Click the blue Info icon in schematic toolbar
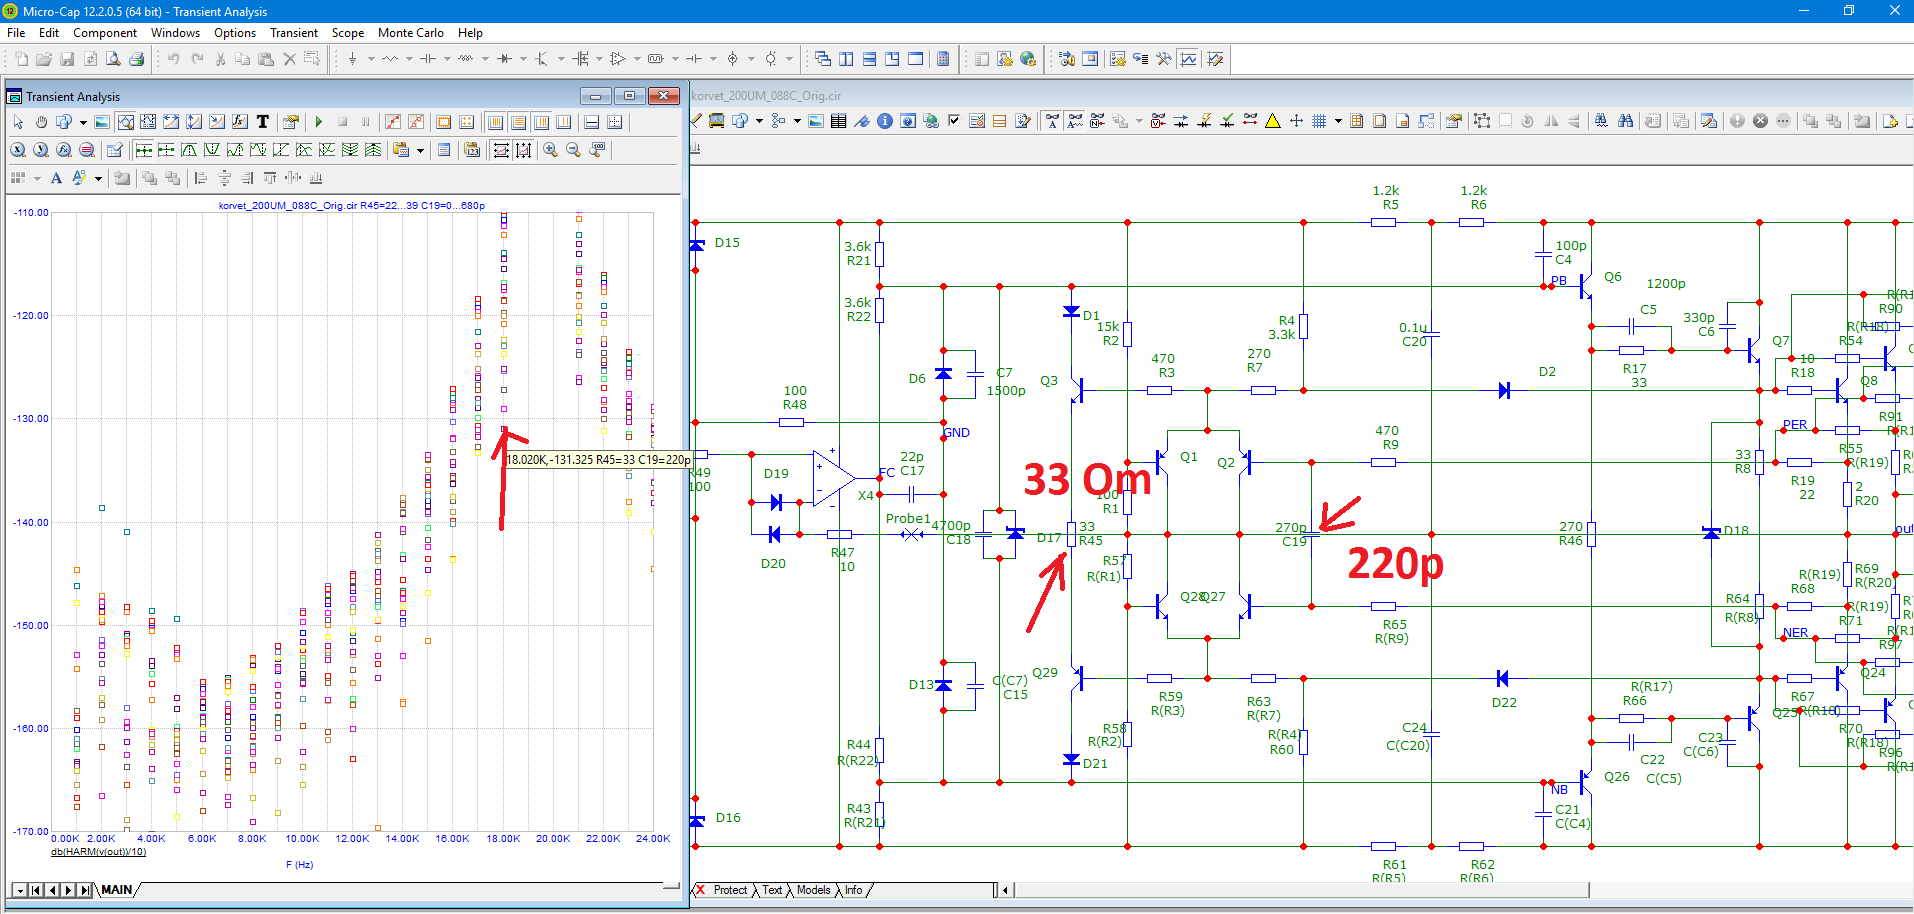The height and width of the screenshot is (914, 1914). pyautogui.click(x=885, y=121)
